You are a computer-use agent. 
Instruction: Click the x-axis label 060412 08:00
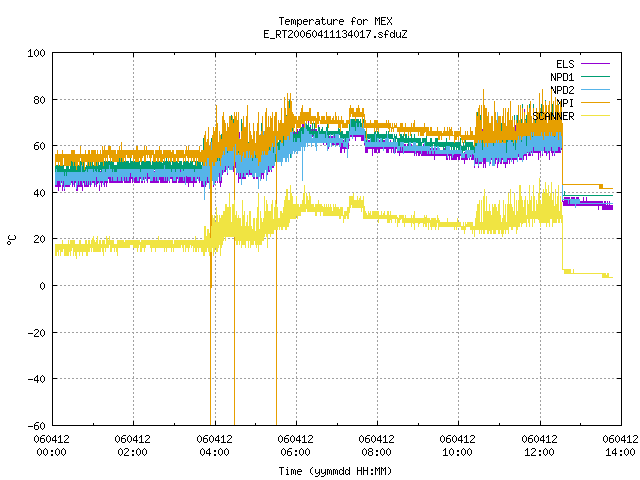tap(376, 446)
